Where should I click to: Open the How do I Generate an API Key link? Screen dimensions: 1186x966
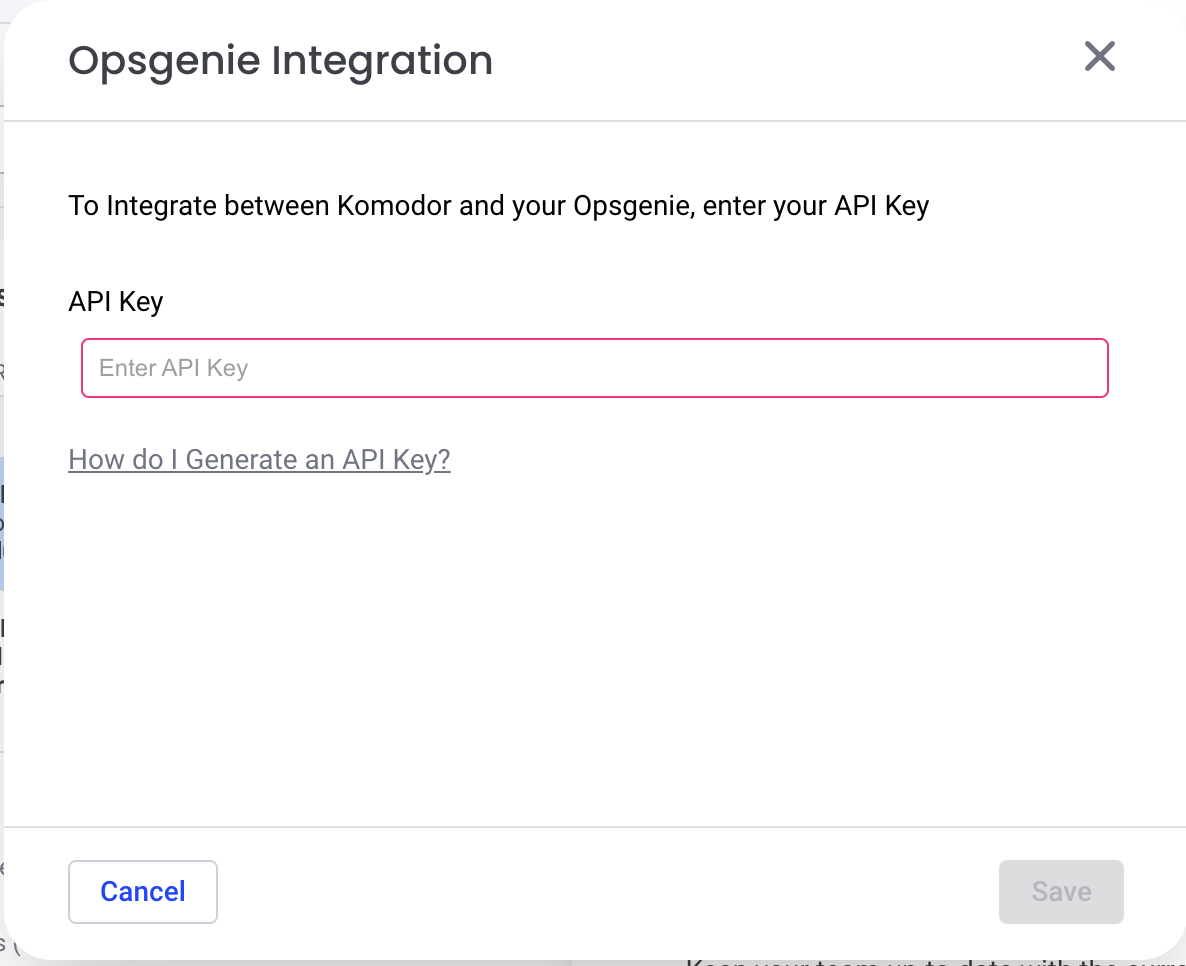(x=259, y=460)
